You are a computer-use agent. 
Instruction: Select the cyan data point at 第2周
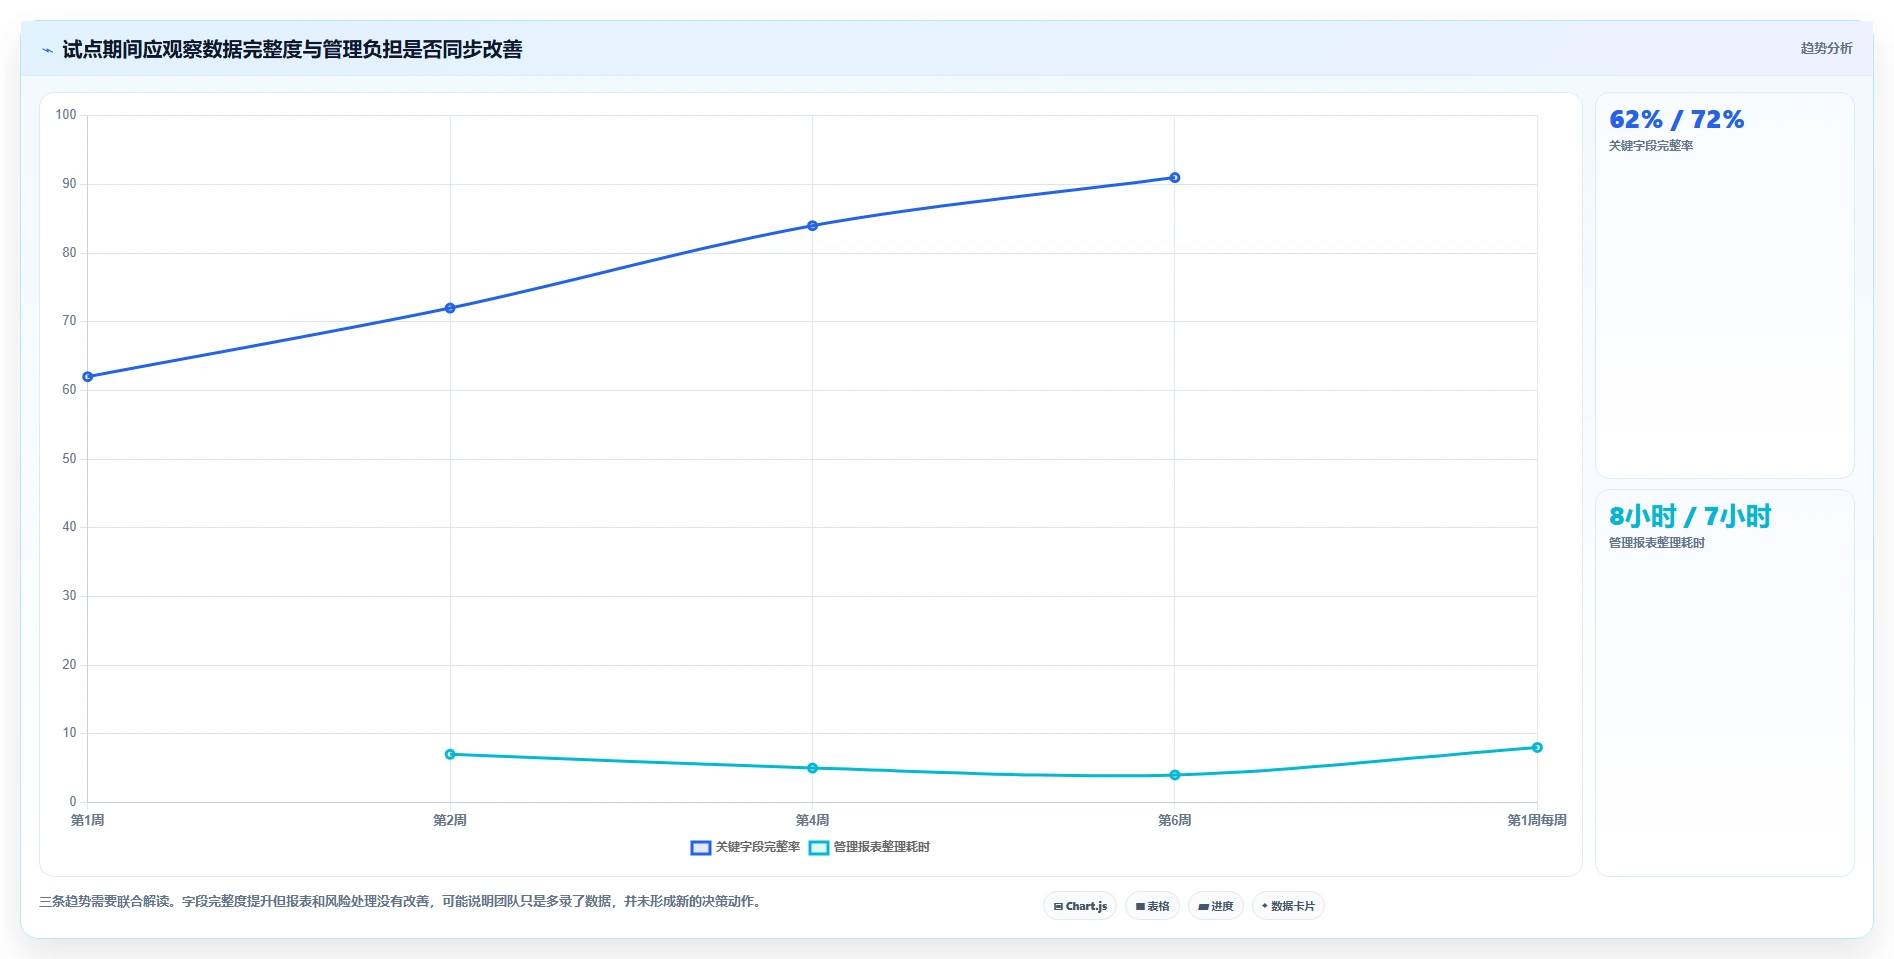tap(450, 754)
